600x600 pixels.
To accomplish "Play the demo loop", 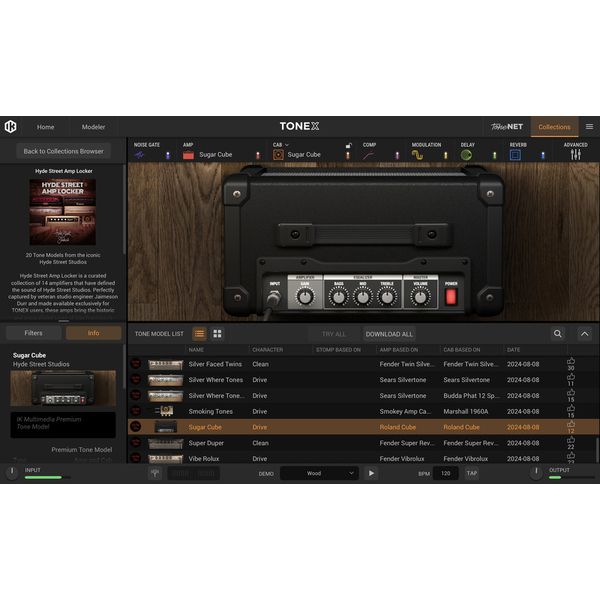I will click(371, 473).
